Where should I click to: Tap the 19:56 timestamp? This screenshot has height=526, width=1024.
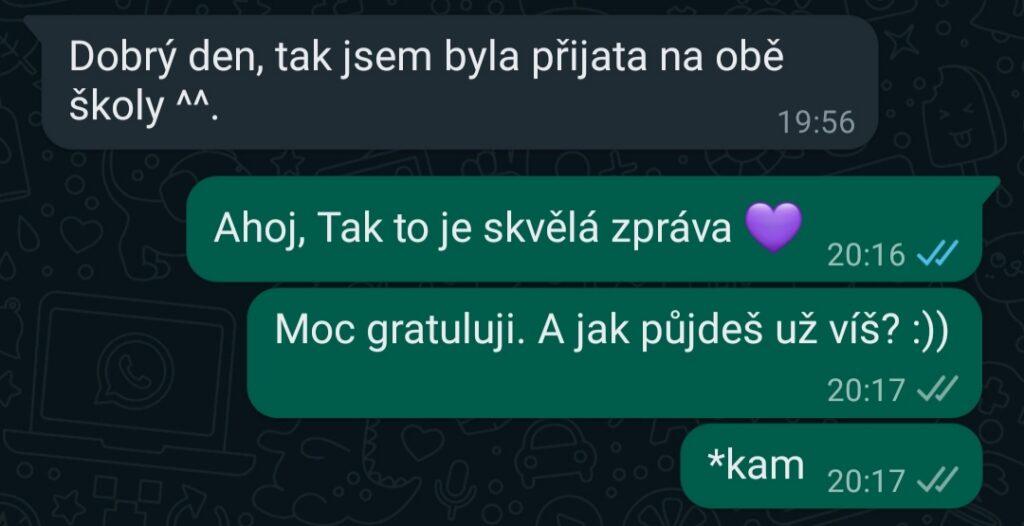pos(816,123)
